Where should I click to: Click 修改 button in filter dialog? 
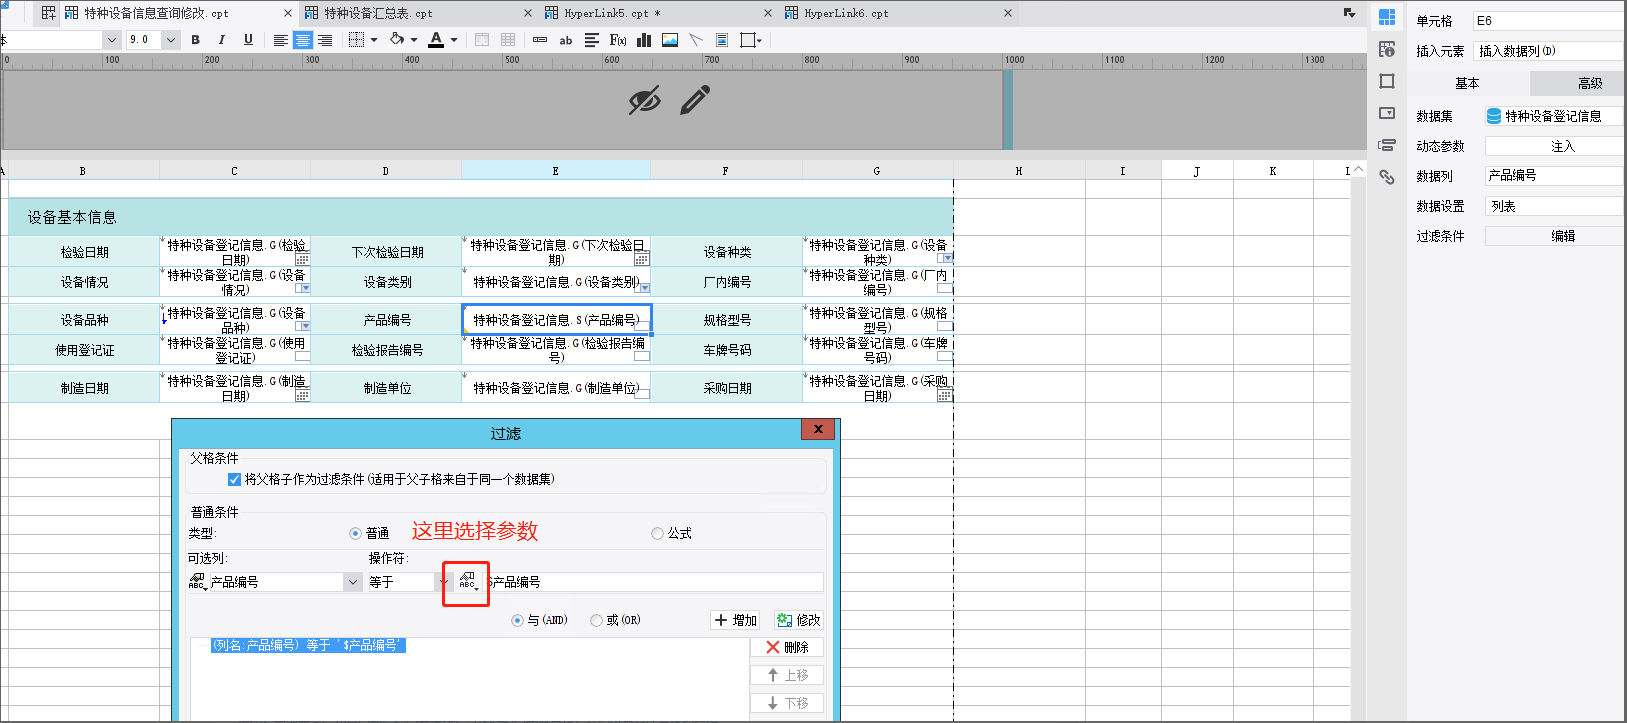click(x=798, y=620)
